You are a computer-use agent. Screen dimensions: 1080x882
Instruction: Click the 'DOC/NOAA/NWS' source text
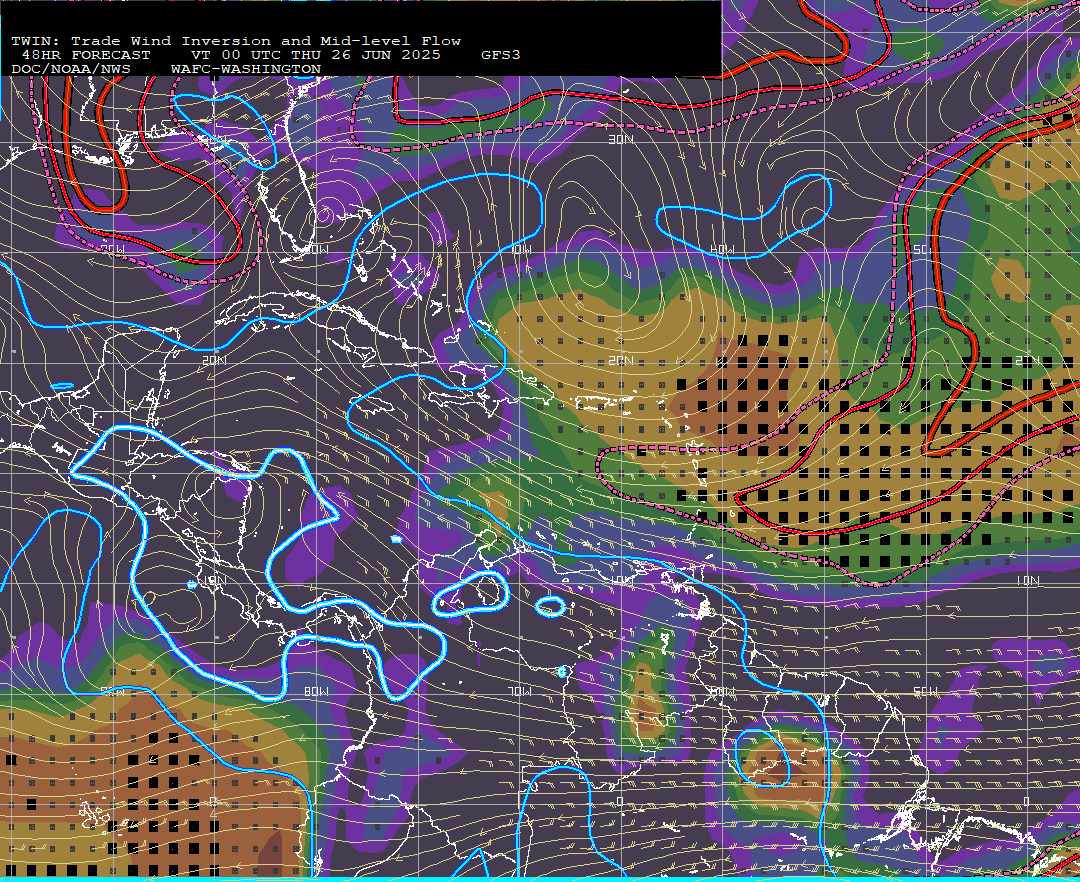pos(71,70)
